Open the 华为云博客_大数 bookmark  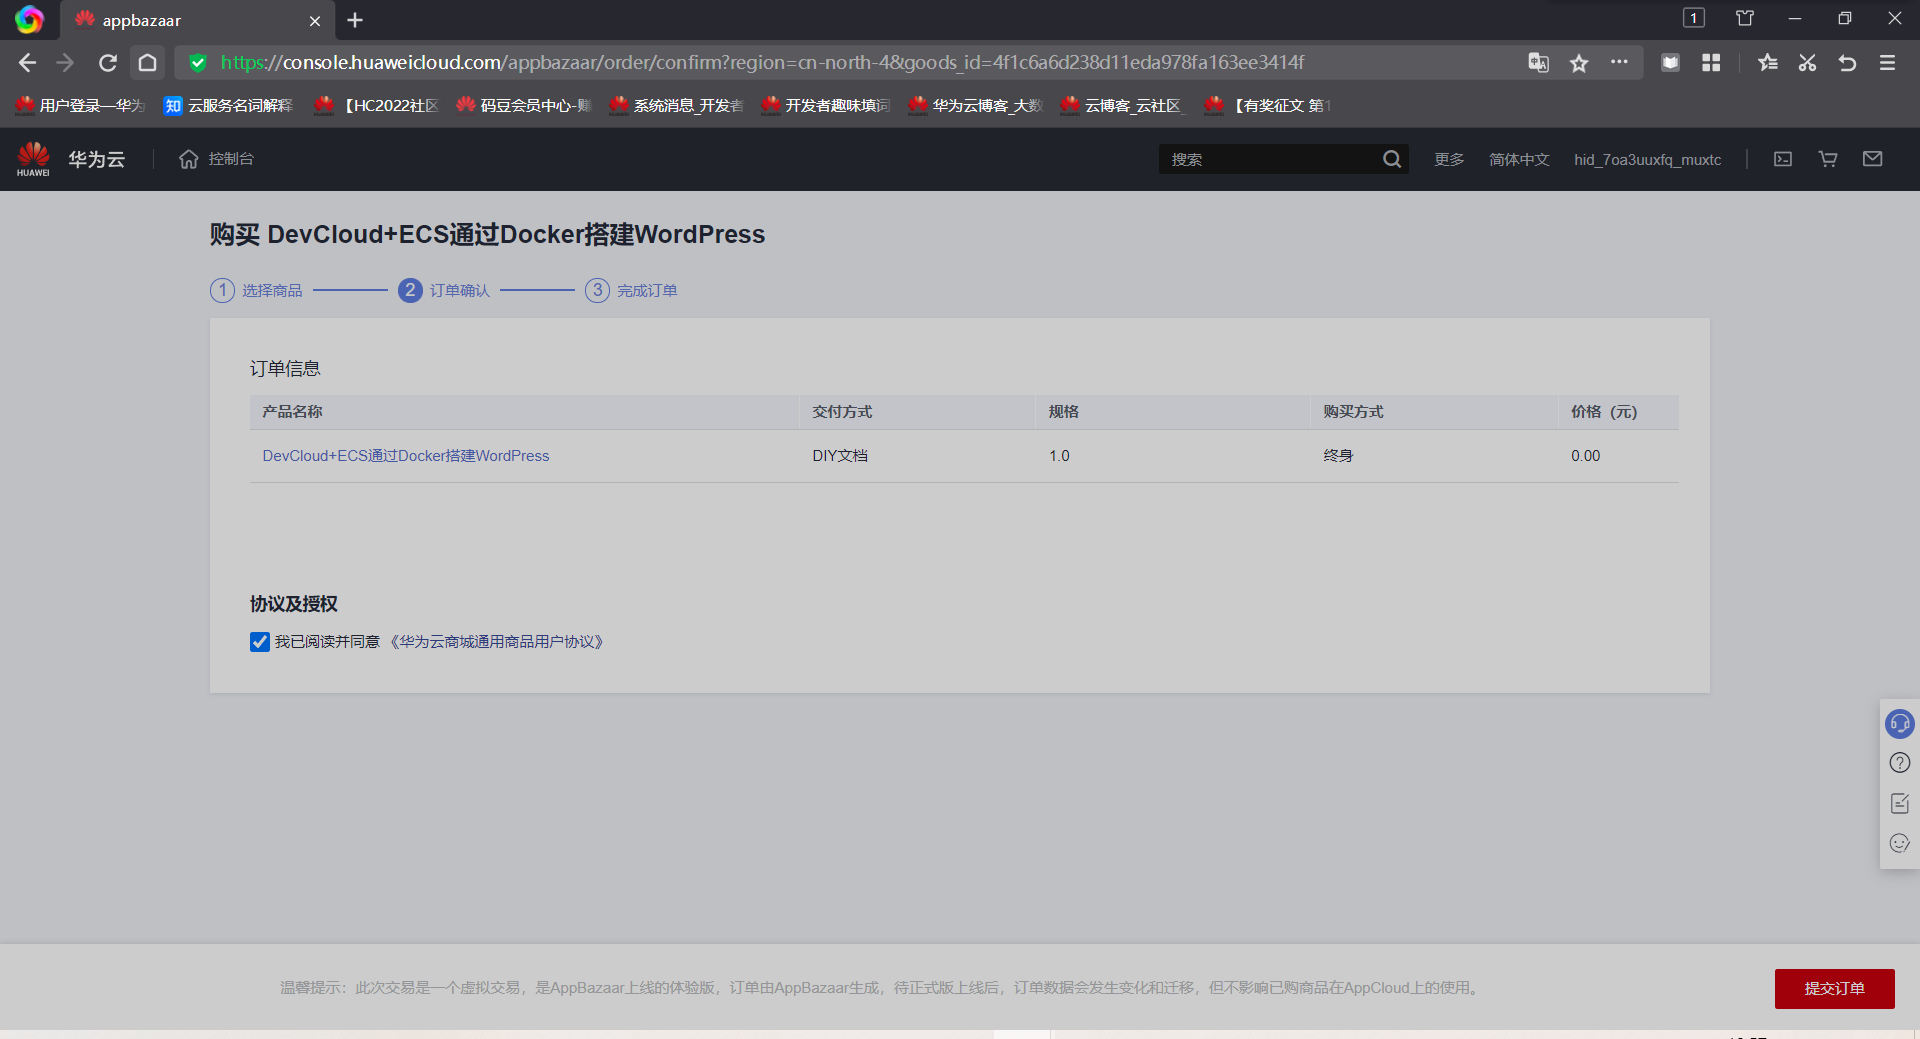click(x=975, y=105)
